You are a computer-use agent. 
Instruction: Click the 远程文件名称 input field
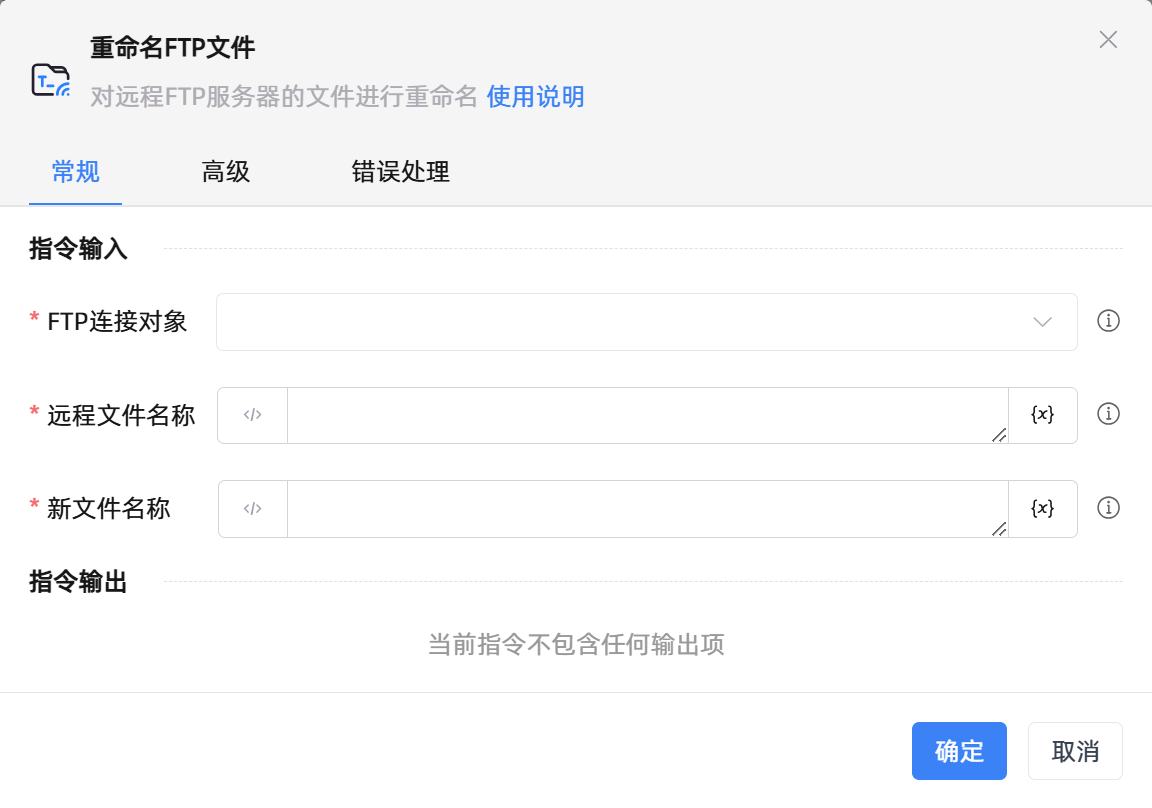pos(647,415)
